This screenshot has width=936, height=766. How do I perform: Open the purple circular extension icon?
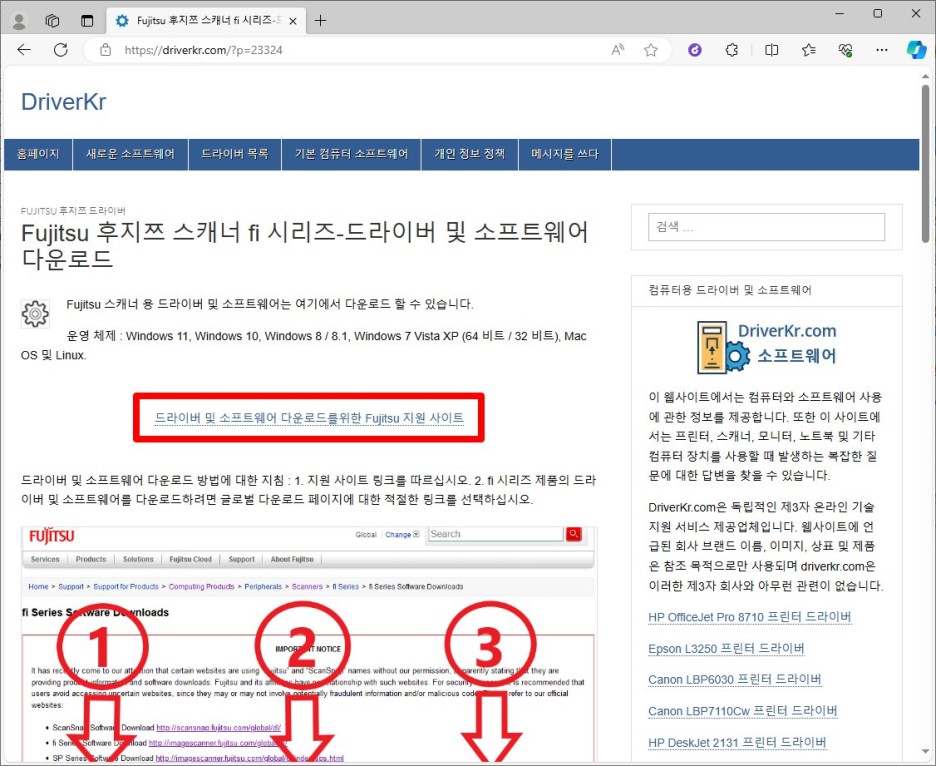(695, 50)
